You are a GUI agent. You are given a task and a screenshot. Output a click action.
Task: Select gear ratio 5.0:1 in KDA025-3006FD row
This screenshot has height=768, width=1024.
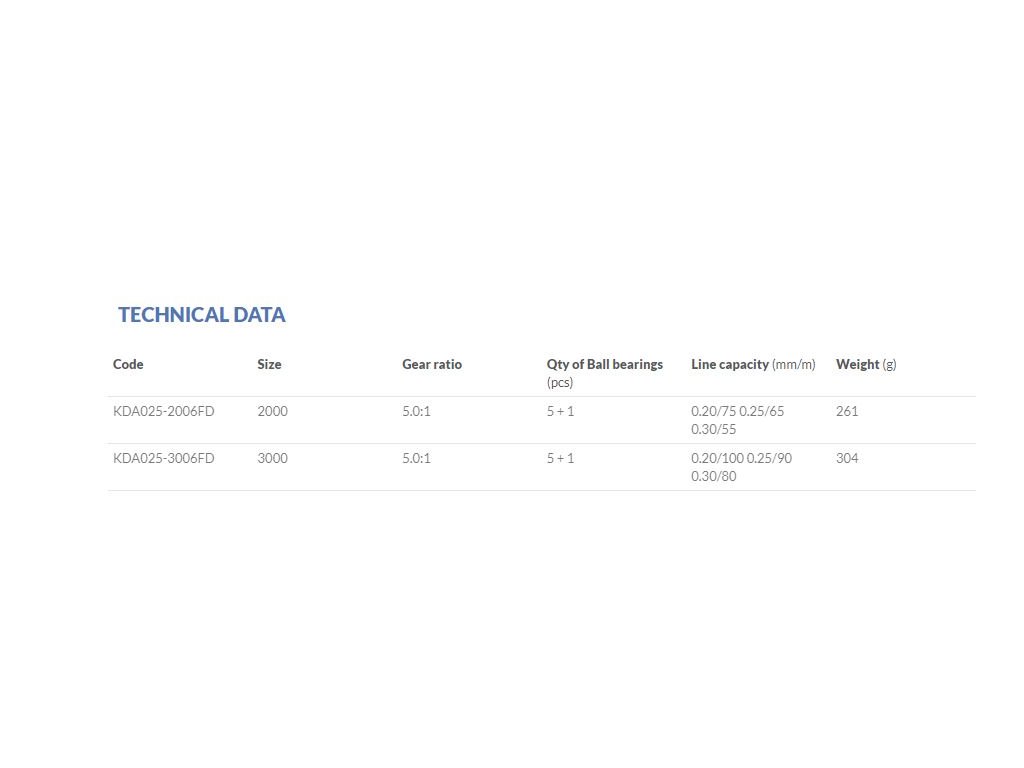click(416, 458)
